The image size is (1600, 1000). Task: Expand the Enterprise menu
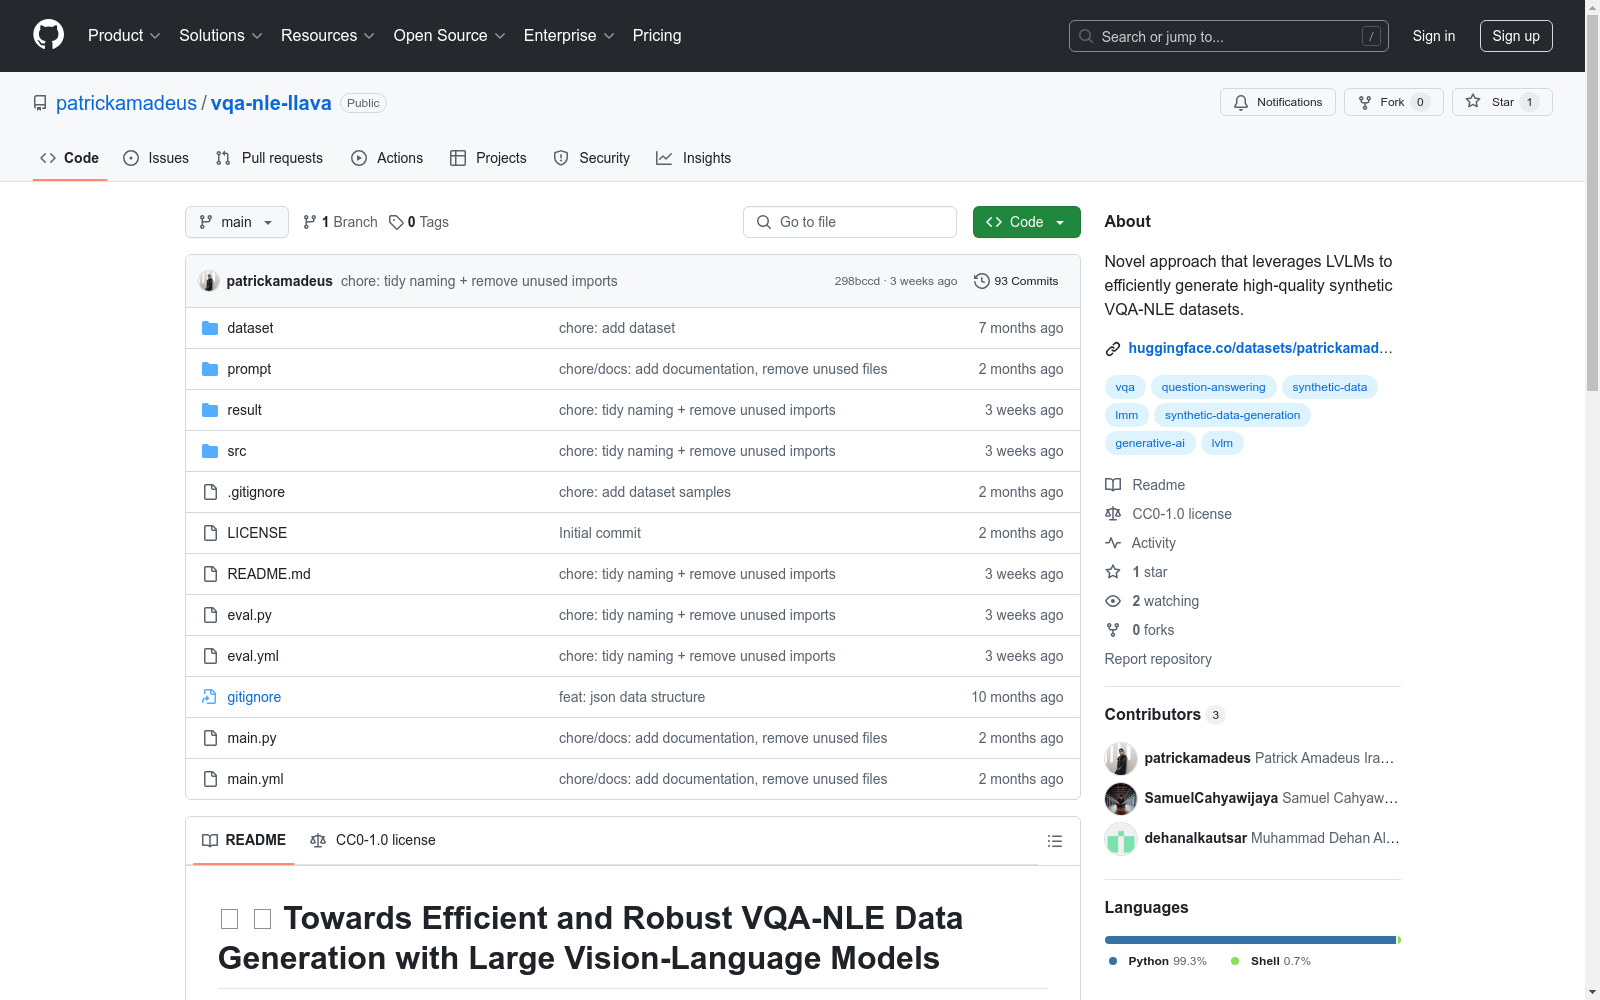point(569,35)
